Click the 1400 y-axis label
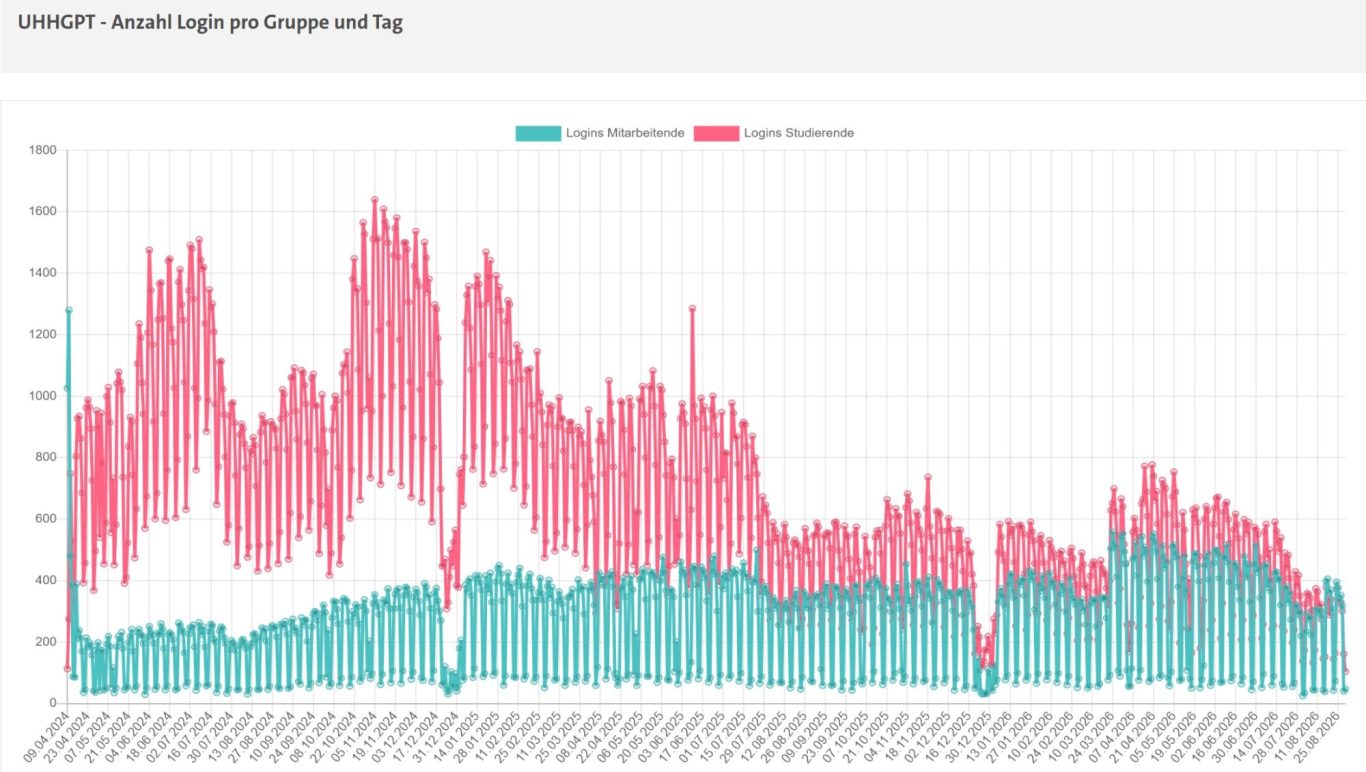Image resolution: width=1366 pixels, height=772 pixels. pyautogui.click(x=43, y=273)
